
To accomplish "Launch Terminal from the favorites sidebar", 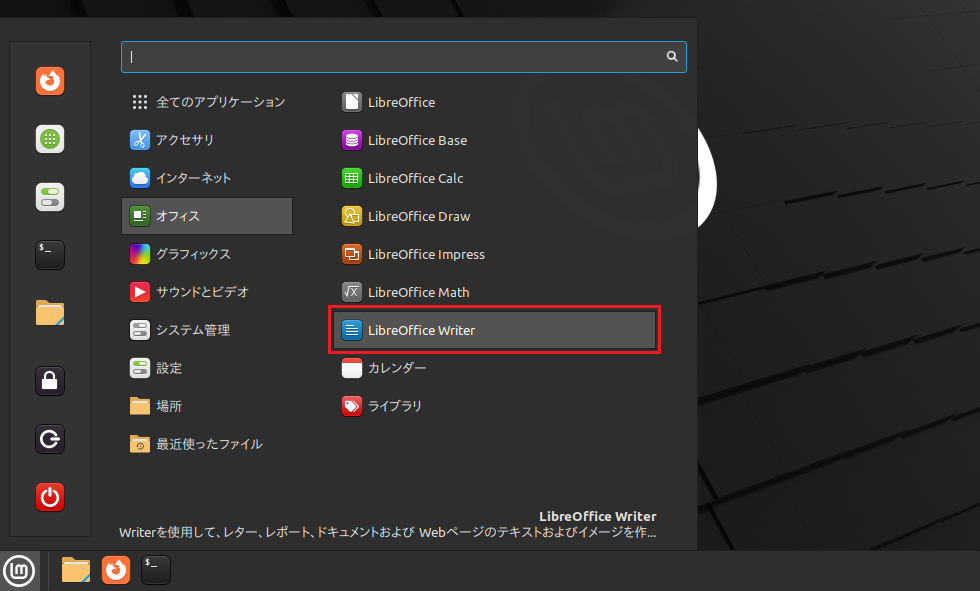I will click(x=50, y=255).
